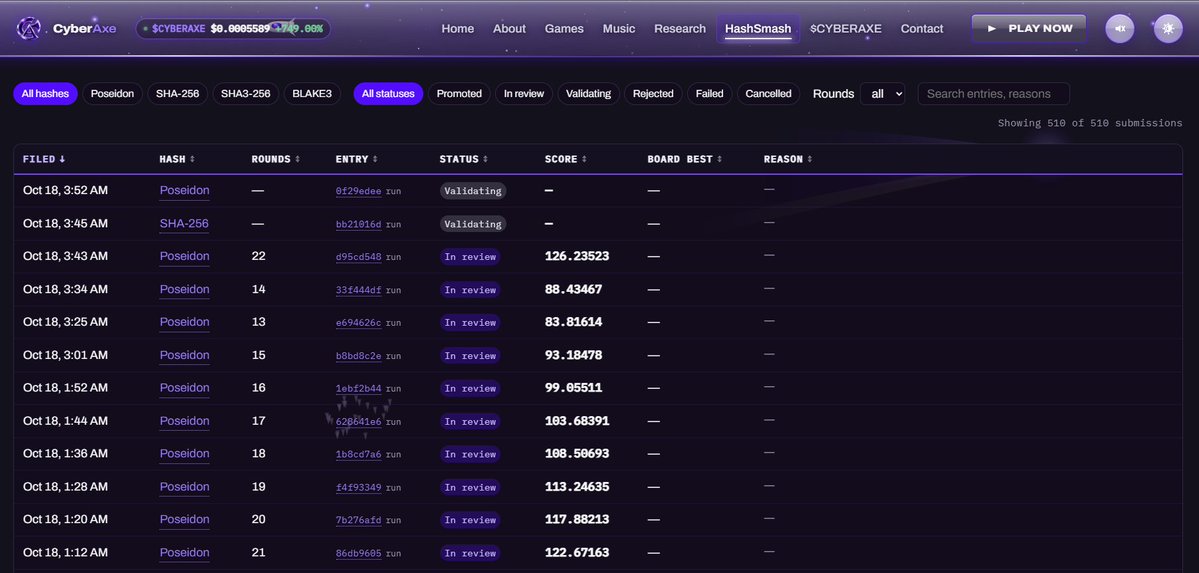Toggle light theme with the sun icon
The width and height of the screenshot is (1199, 573).
click(1168, 29)
